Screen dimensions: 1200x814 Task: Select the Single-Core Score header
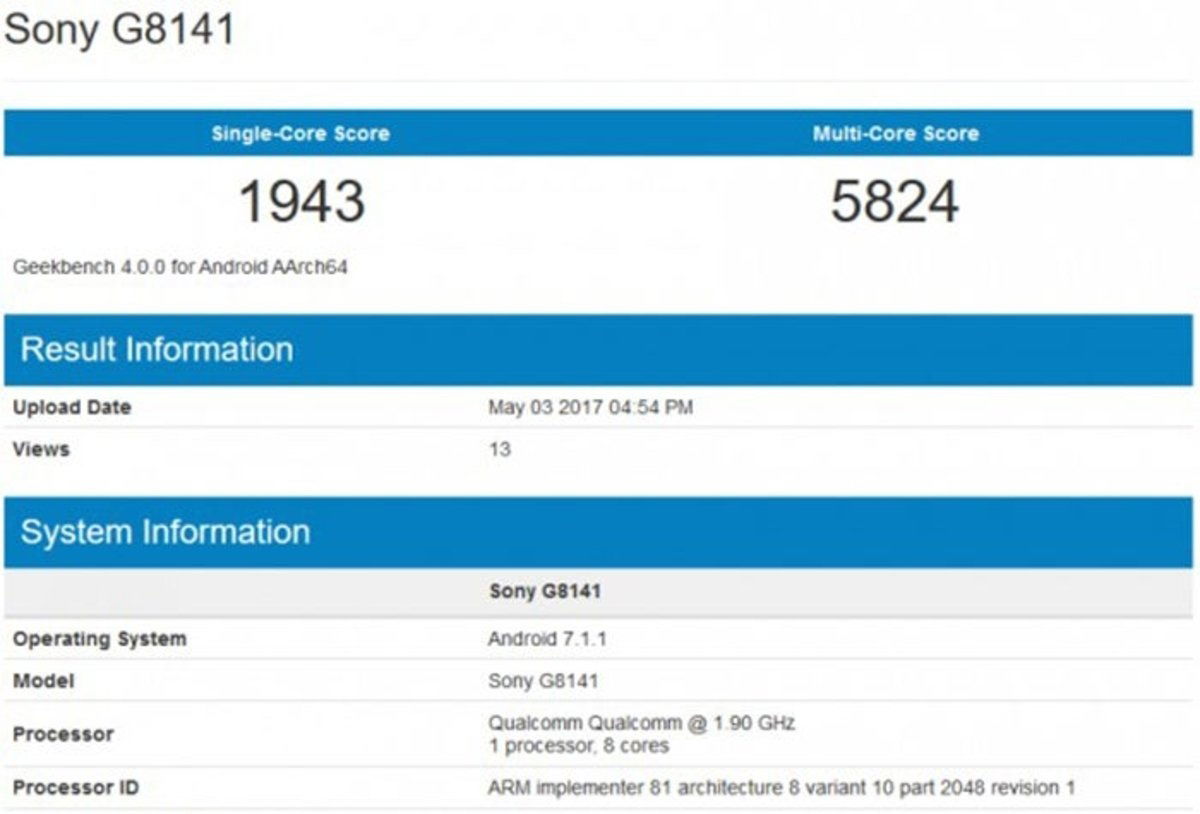(301, 133)
